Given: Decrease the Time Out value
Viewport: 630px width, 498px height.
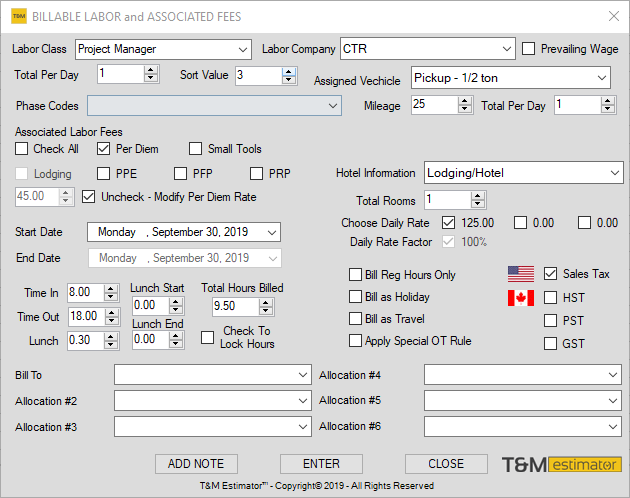Looking at the screenshot, I should coord(112,321).
